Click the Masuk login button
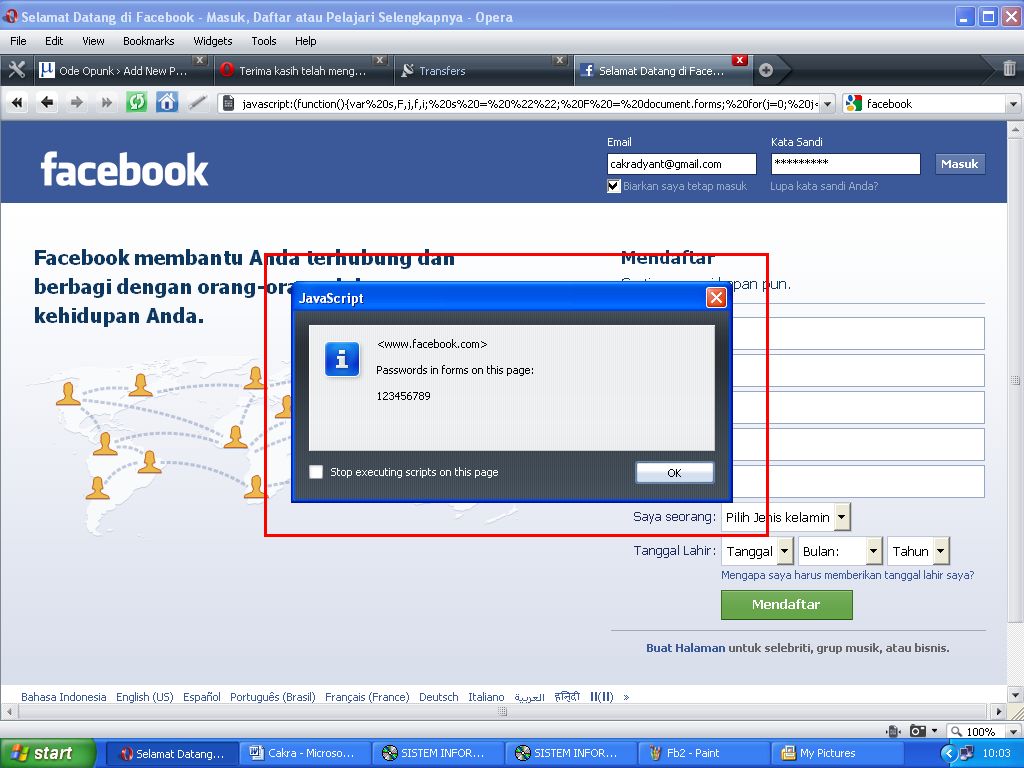 [x=959, y=164]
